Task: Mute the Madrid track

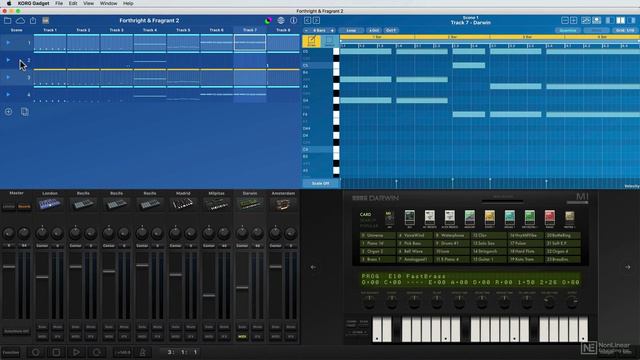Action: (191, 327)
